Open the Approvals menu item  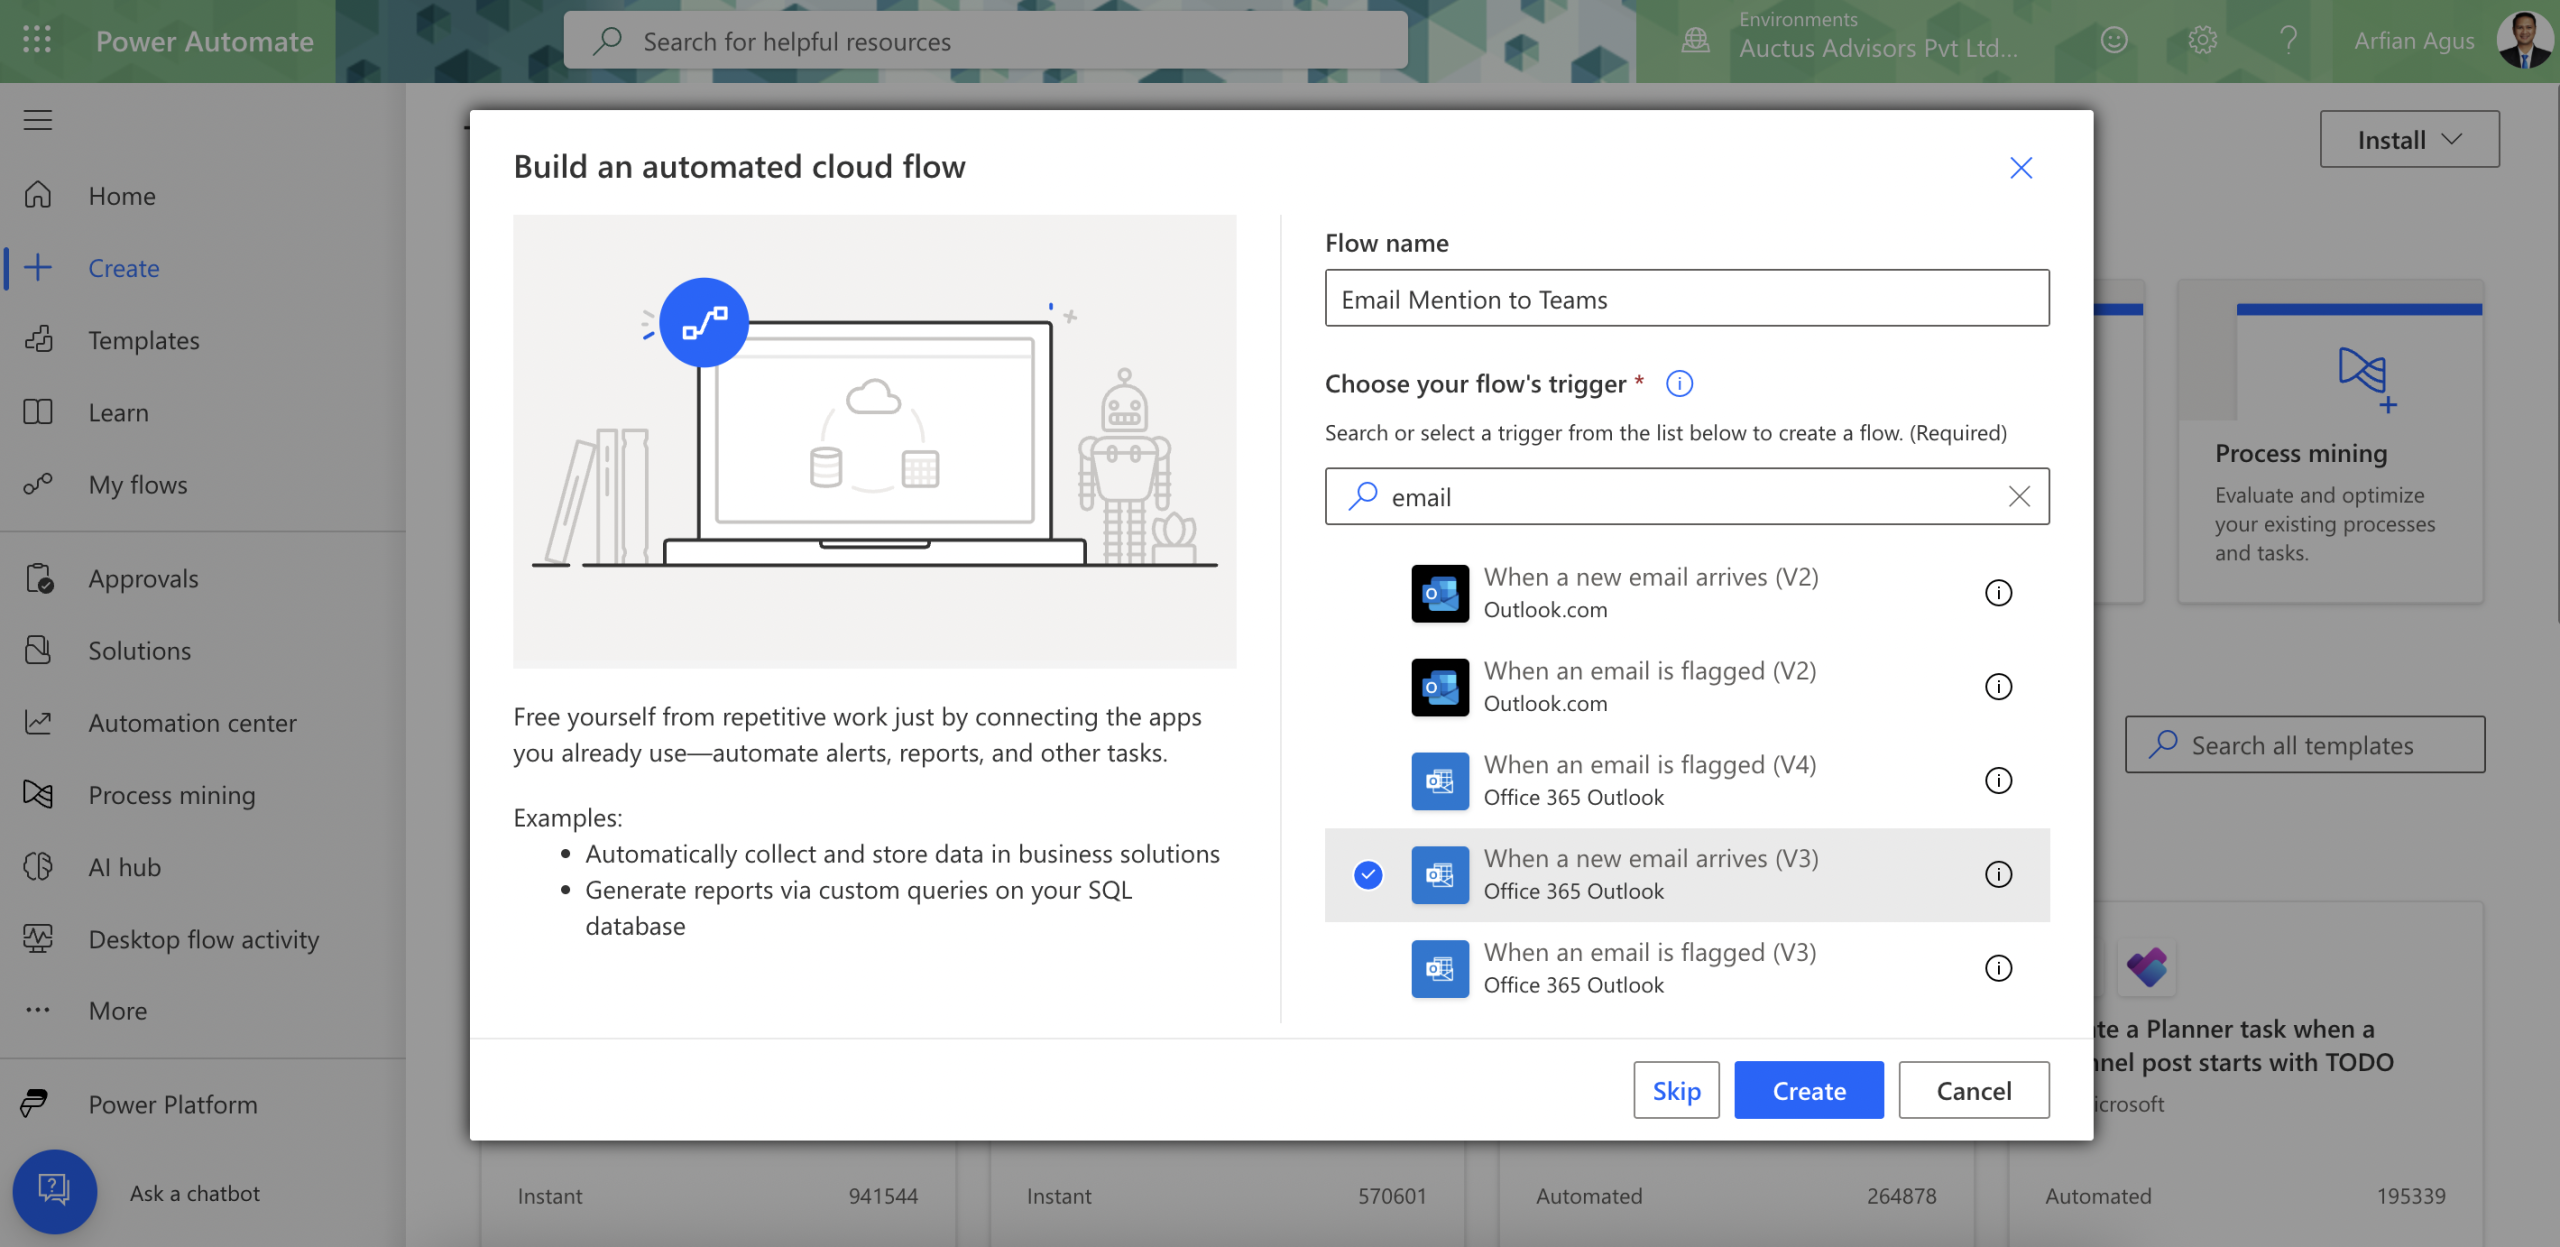(203, 578)
